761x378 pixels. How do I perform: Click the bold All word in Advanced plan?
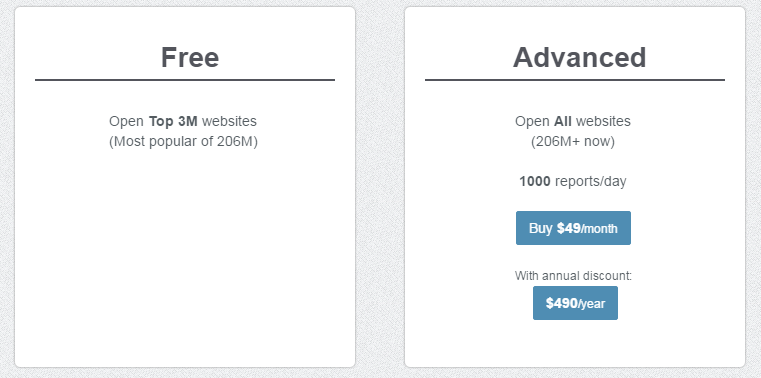(562, 121)
